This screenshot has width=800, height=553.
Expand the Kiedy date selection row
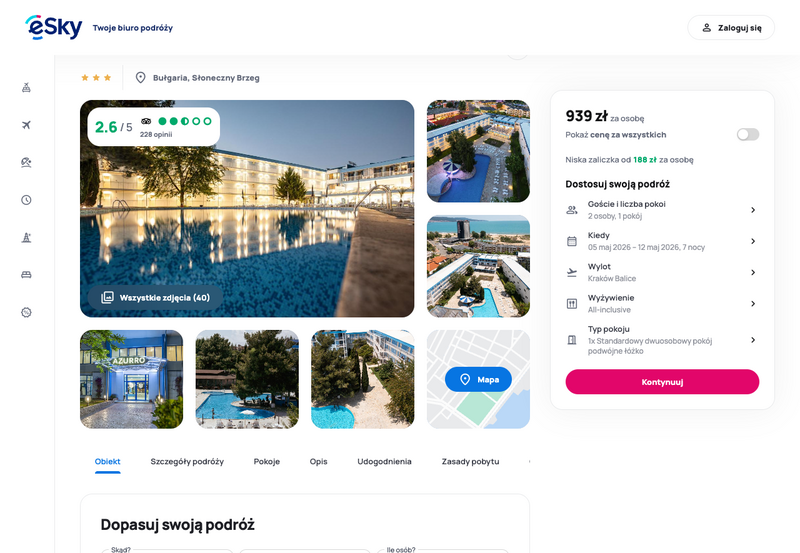(662, 241)
